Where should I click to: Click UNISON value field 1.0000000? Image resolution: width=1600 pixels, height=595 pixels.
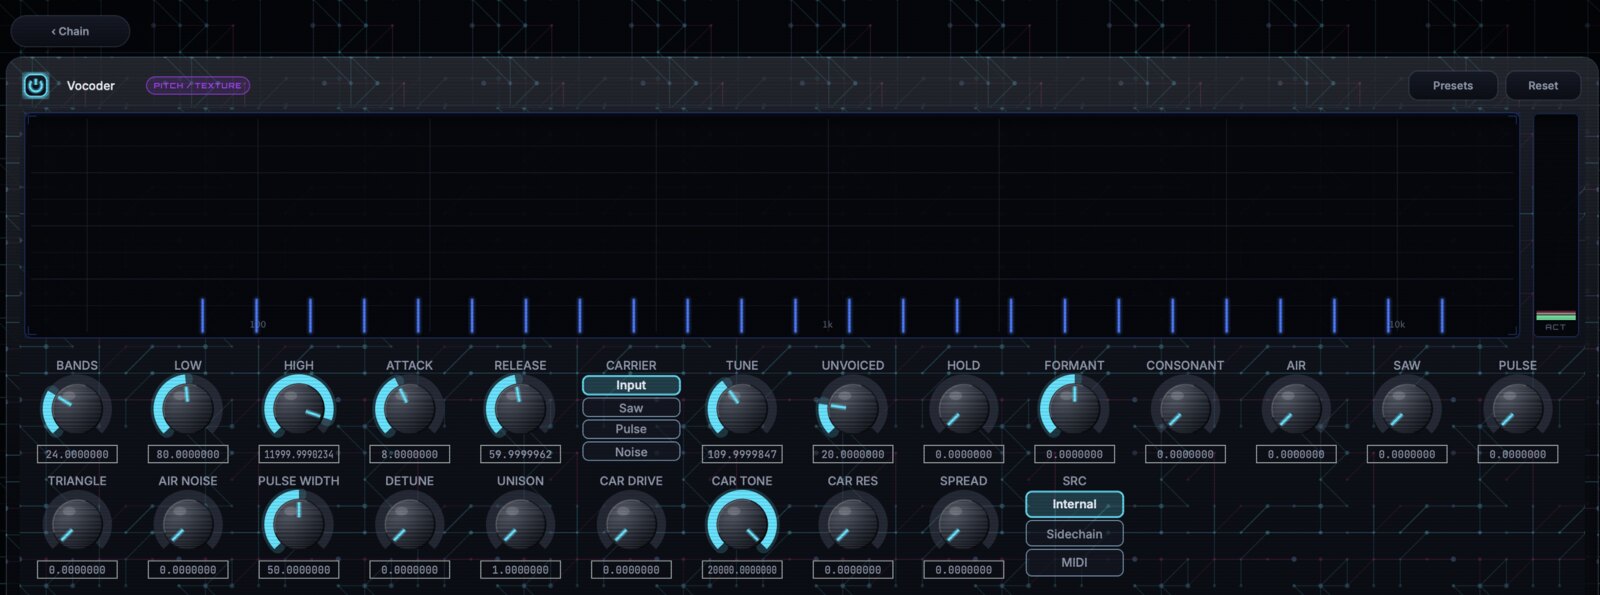point(520,570)
